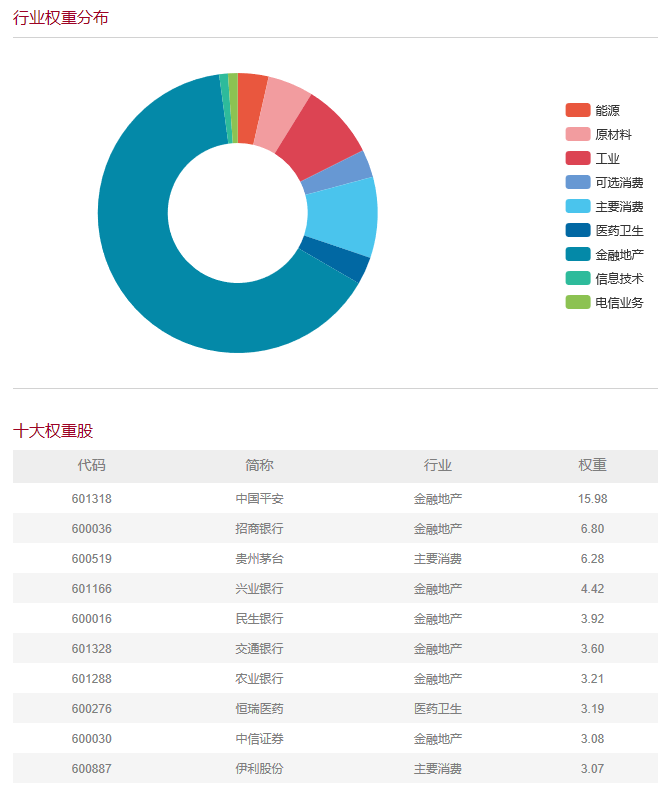Select the light blue 主要消费 donut slice
This screenshot has height=796, width=672.
coord(343,217)
